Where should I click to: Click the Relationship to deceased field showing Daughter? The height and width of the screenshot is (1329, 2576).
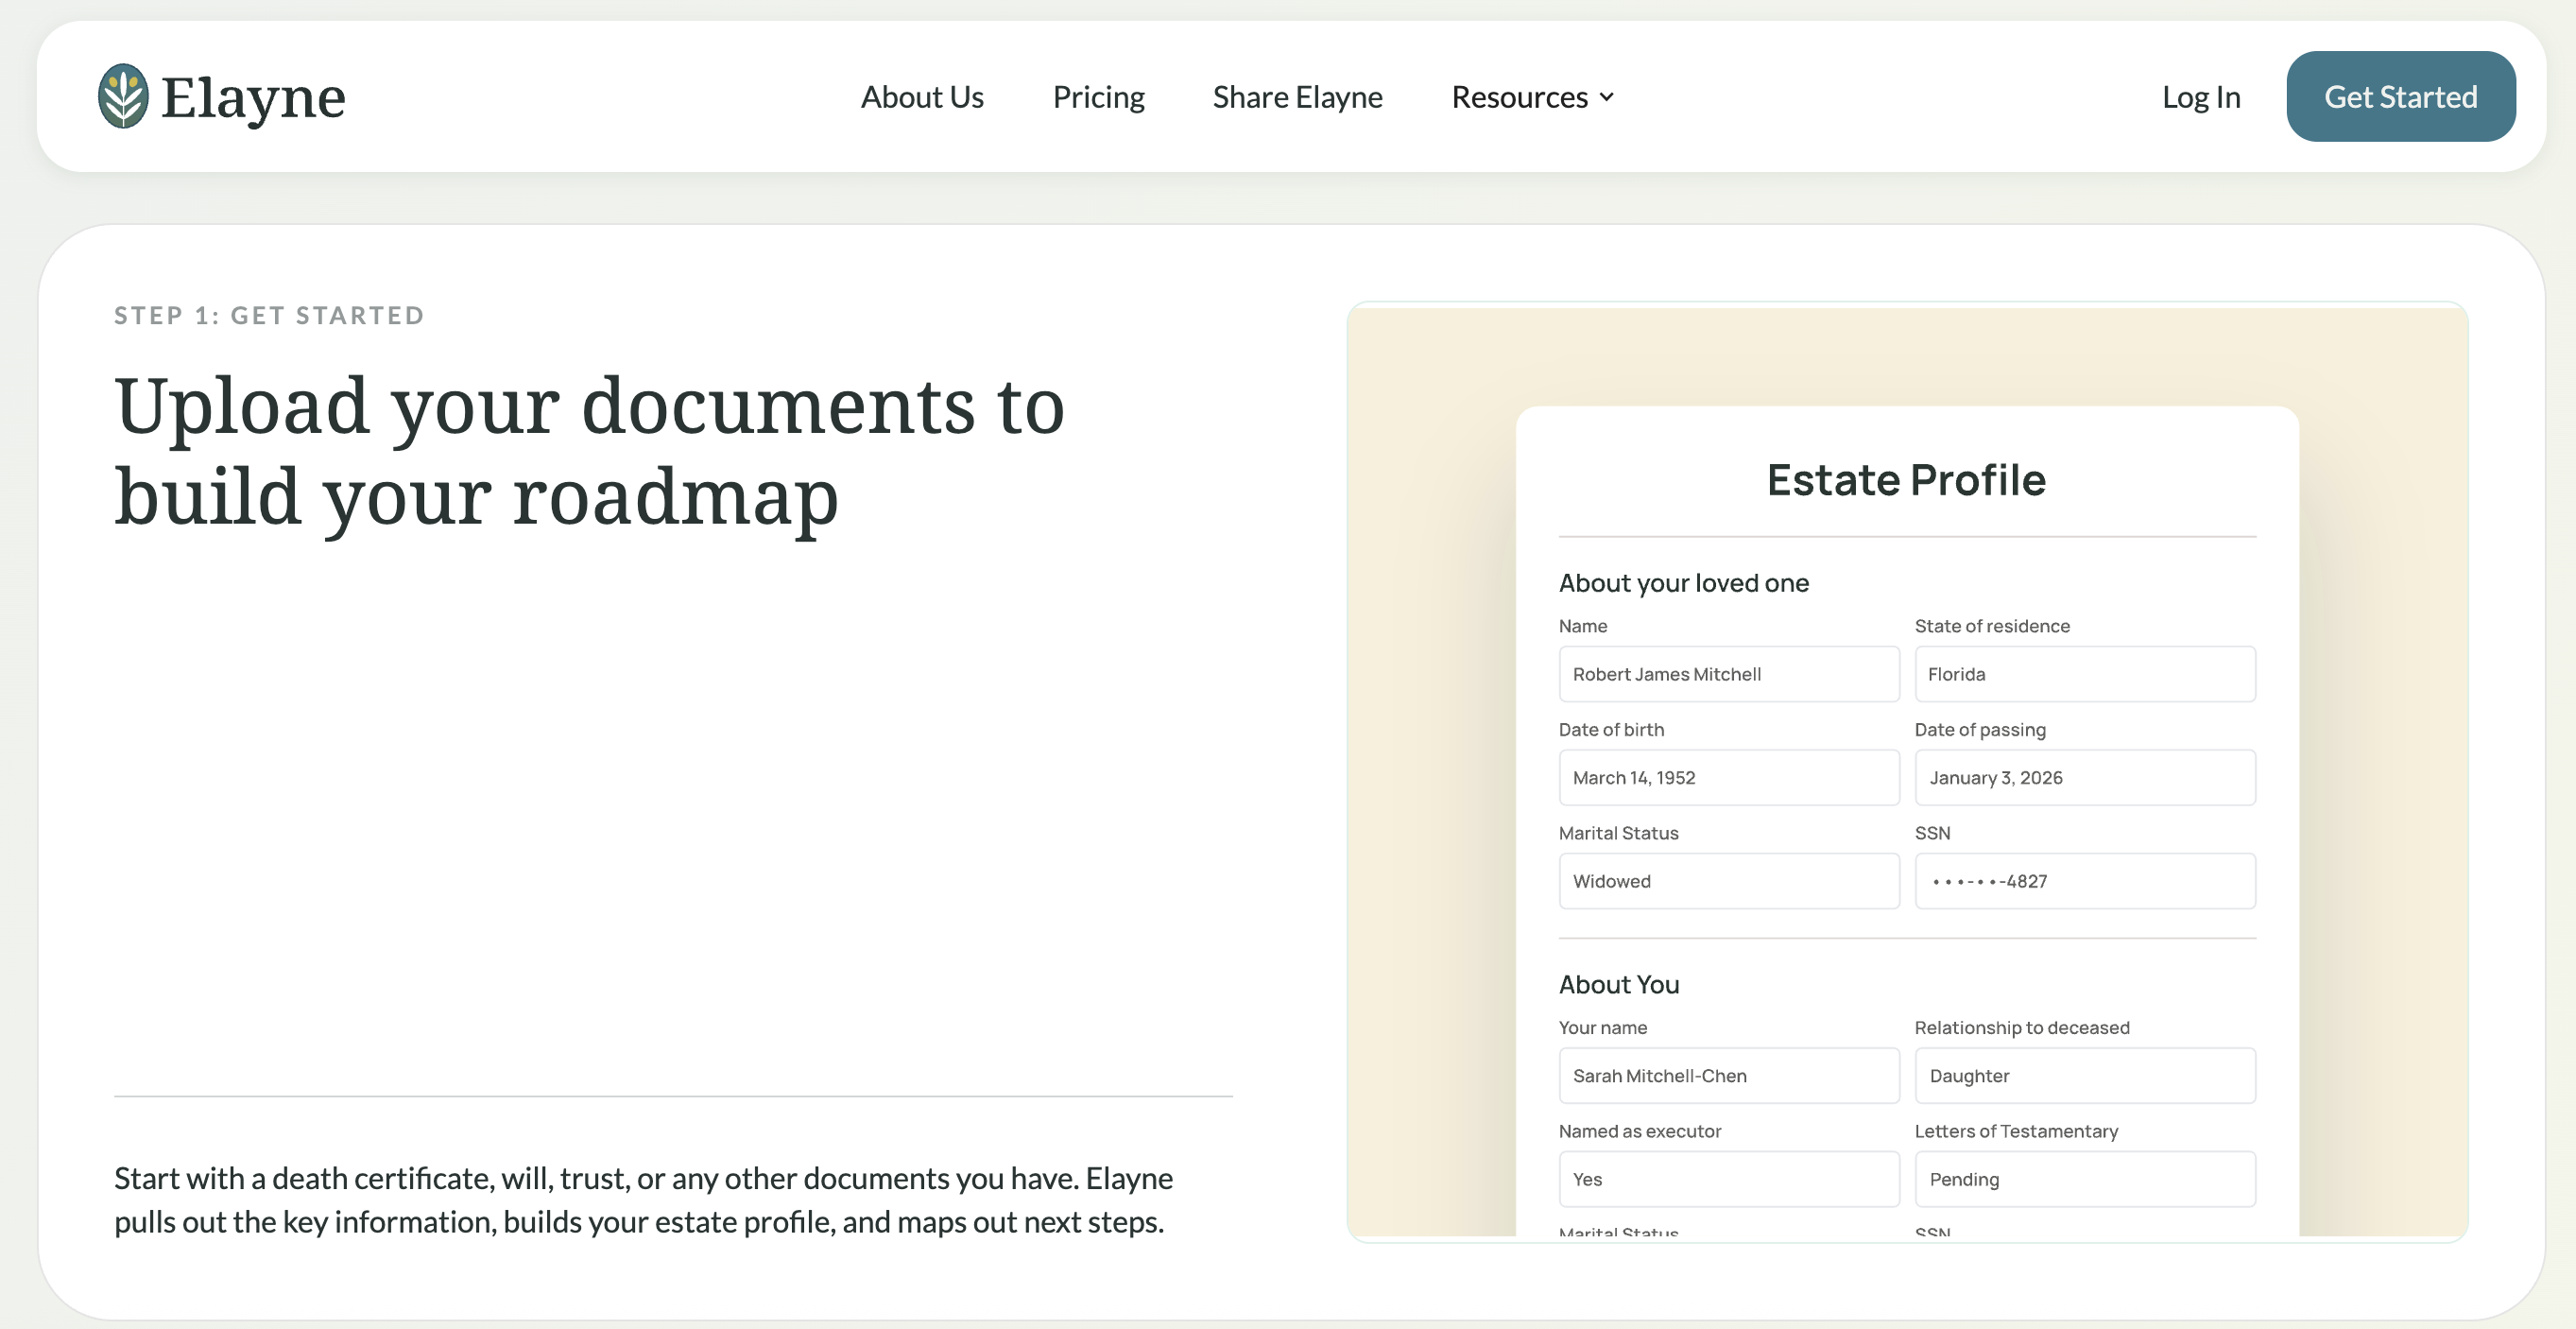coord(2085,1075)
